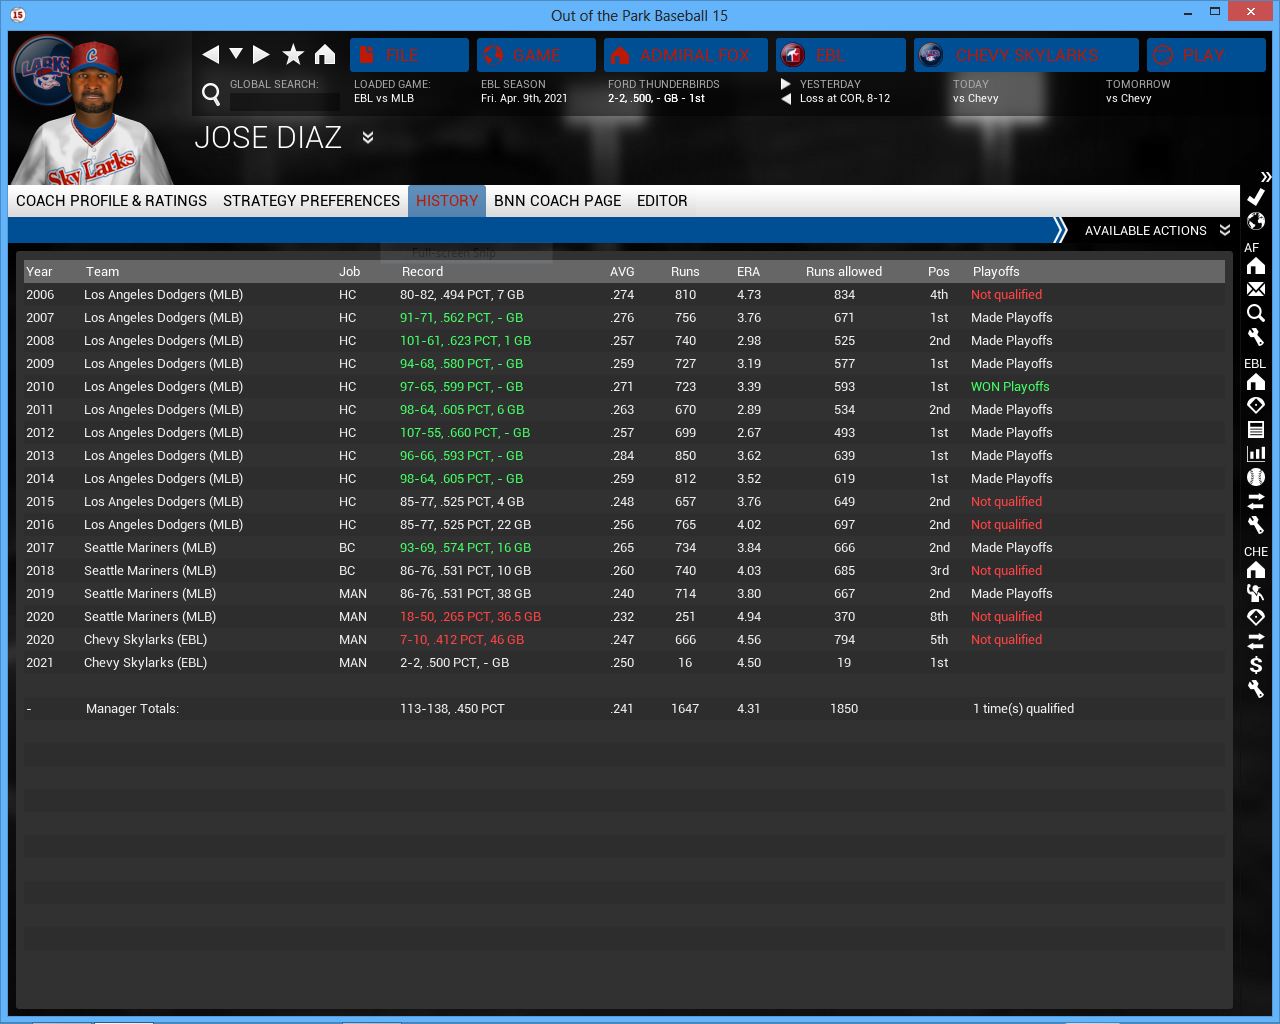Expand the Available Actions dropdown
This screenshot has height=1024, width=1280.
[1157, 230]
